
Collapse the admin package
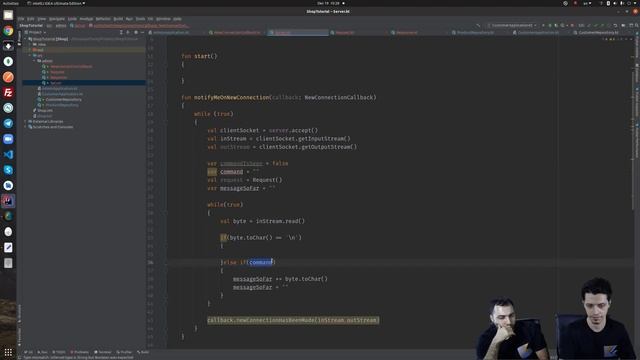[34, 61]
